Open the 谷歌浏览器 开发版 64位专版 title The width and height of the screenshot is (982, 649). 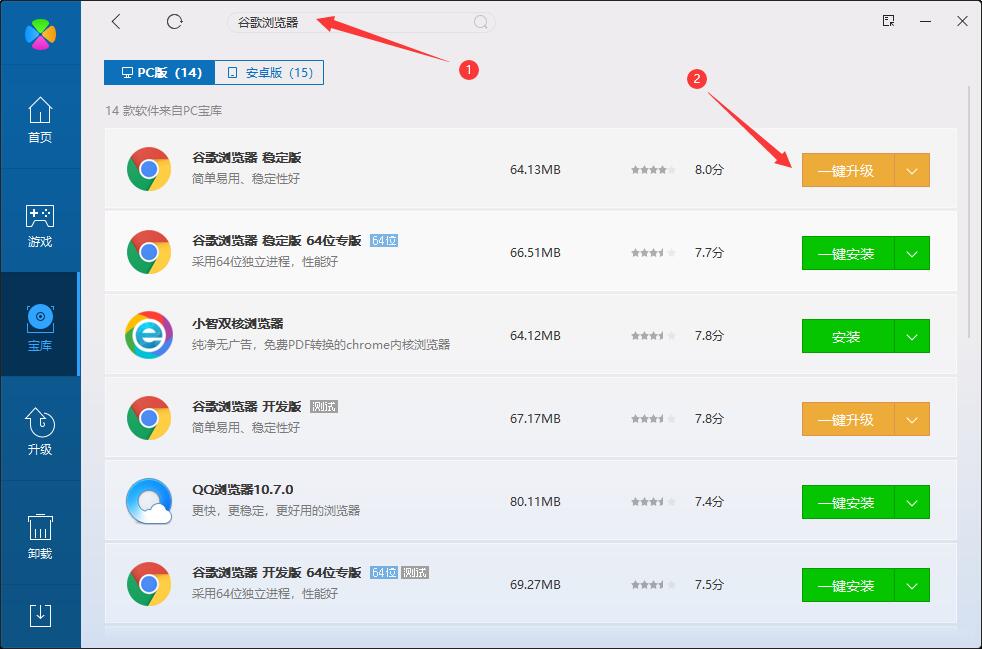click(x=277, y=573)
